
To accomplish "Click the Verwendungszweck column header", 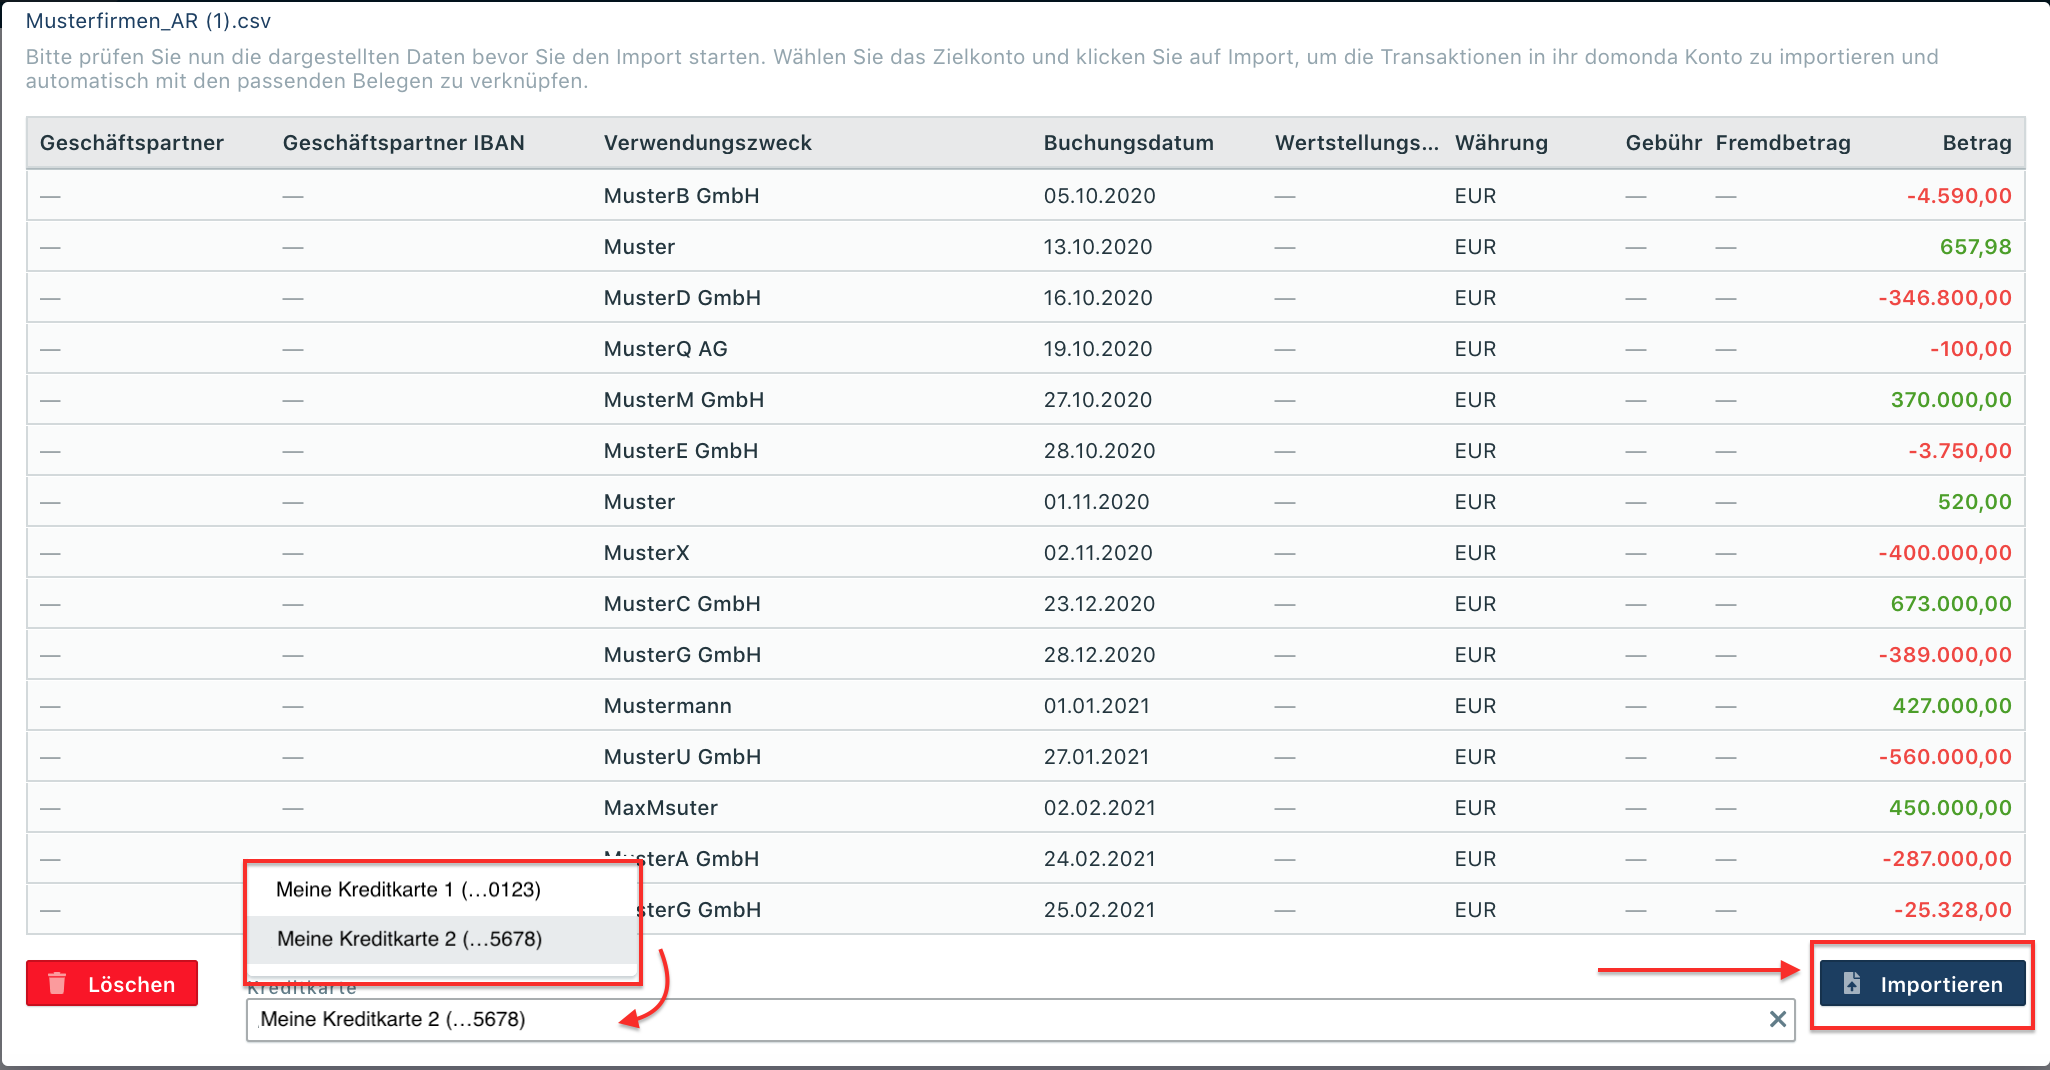I will point(707,143).
